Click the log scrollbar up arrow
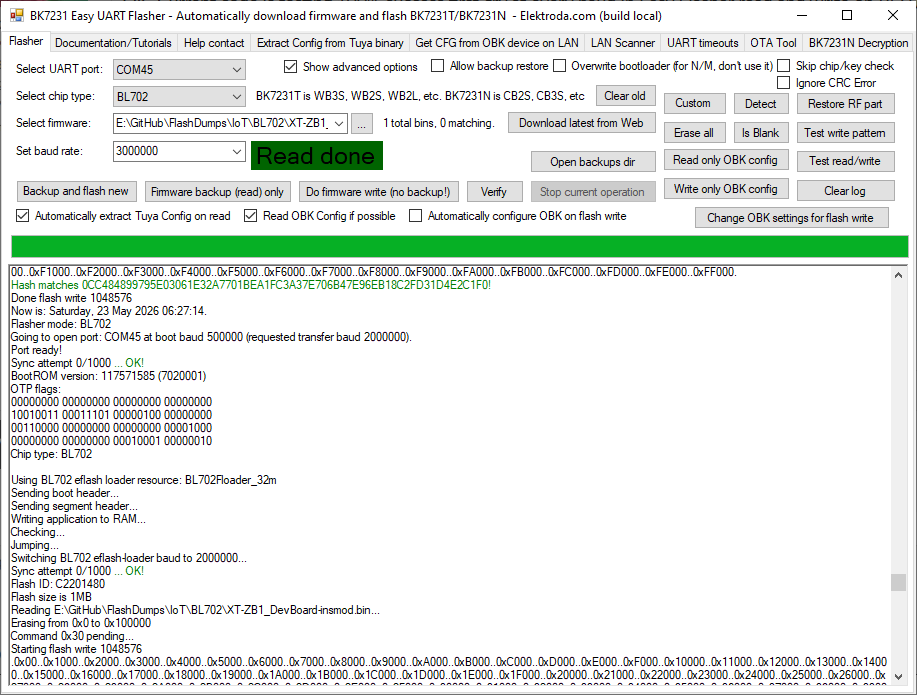The height and width of the screenshot is (695, 917). [x=898, y=275]
